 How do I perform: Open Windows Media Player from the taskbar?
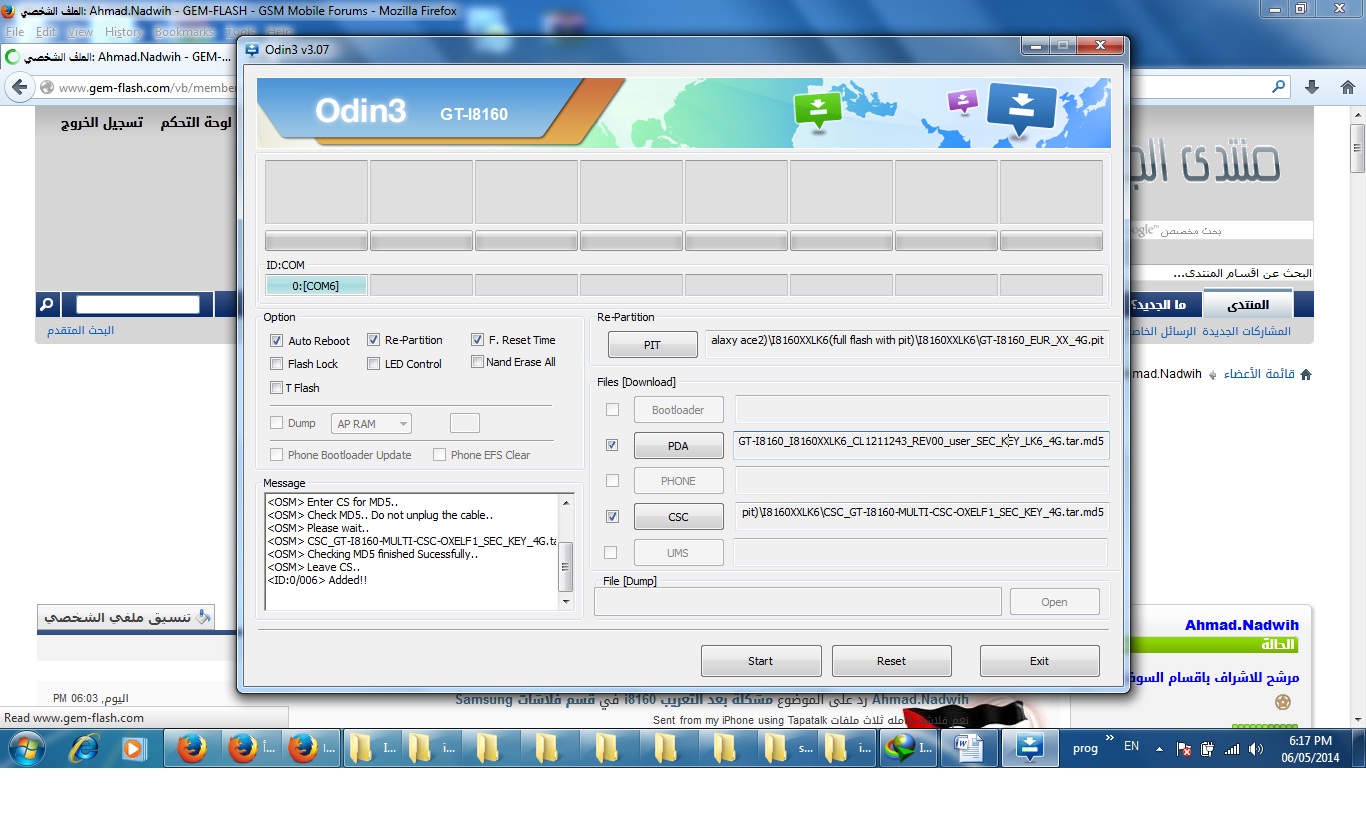[133, 748]
